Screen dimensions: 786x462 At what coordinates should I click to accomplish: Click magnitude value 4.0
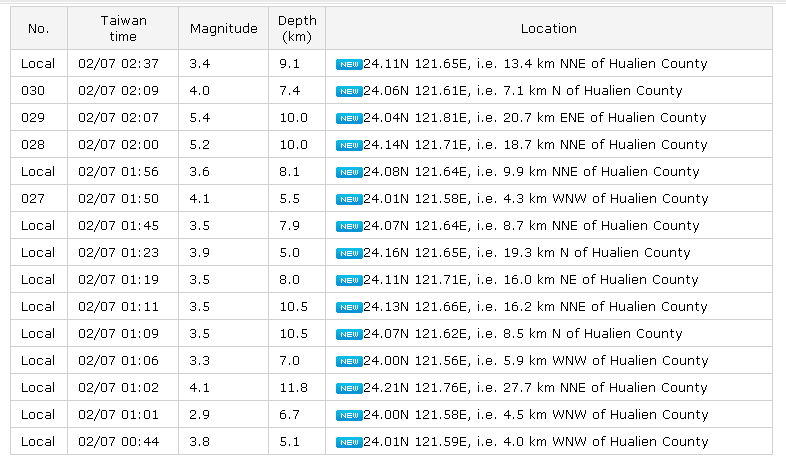(200, 91)
